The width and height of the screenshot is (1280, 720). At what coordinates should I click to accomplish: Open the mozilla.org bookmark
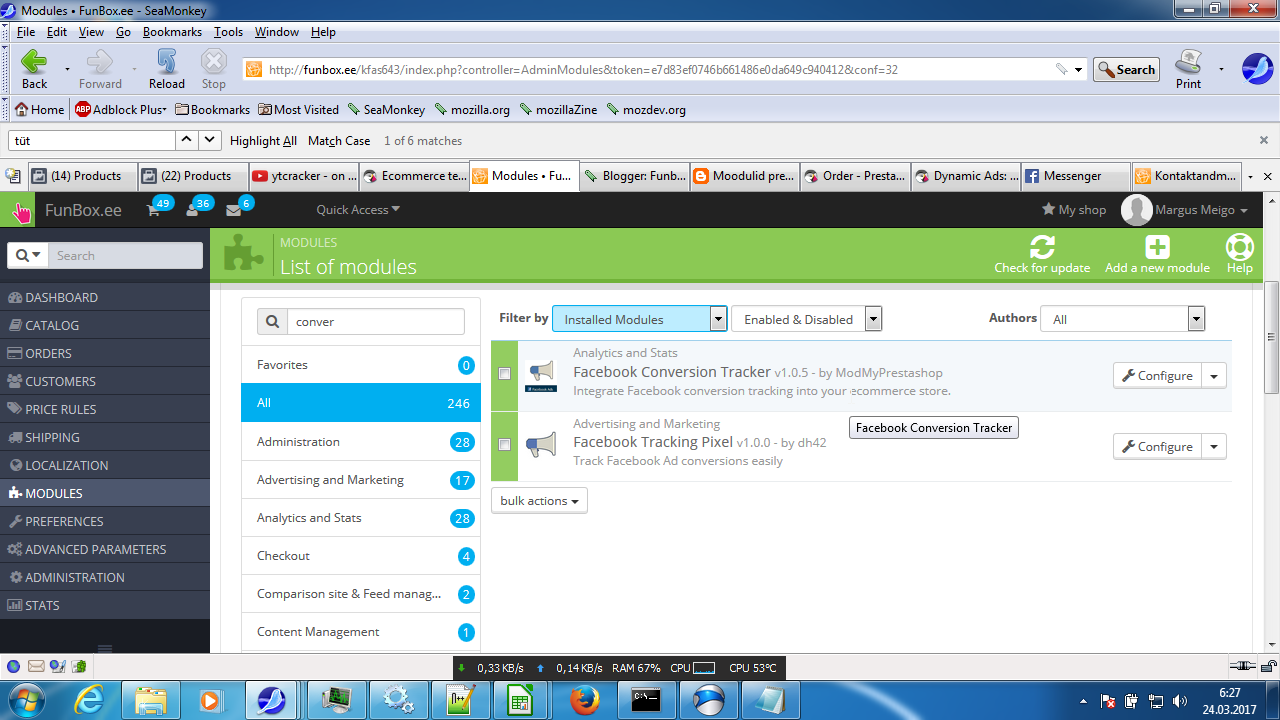coord(471,110)
